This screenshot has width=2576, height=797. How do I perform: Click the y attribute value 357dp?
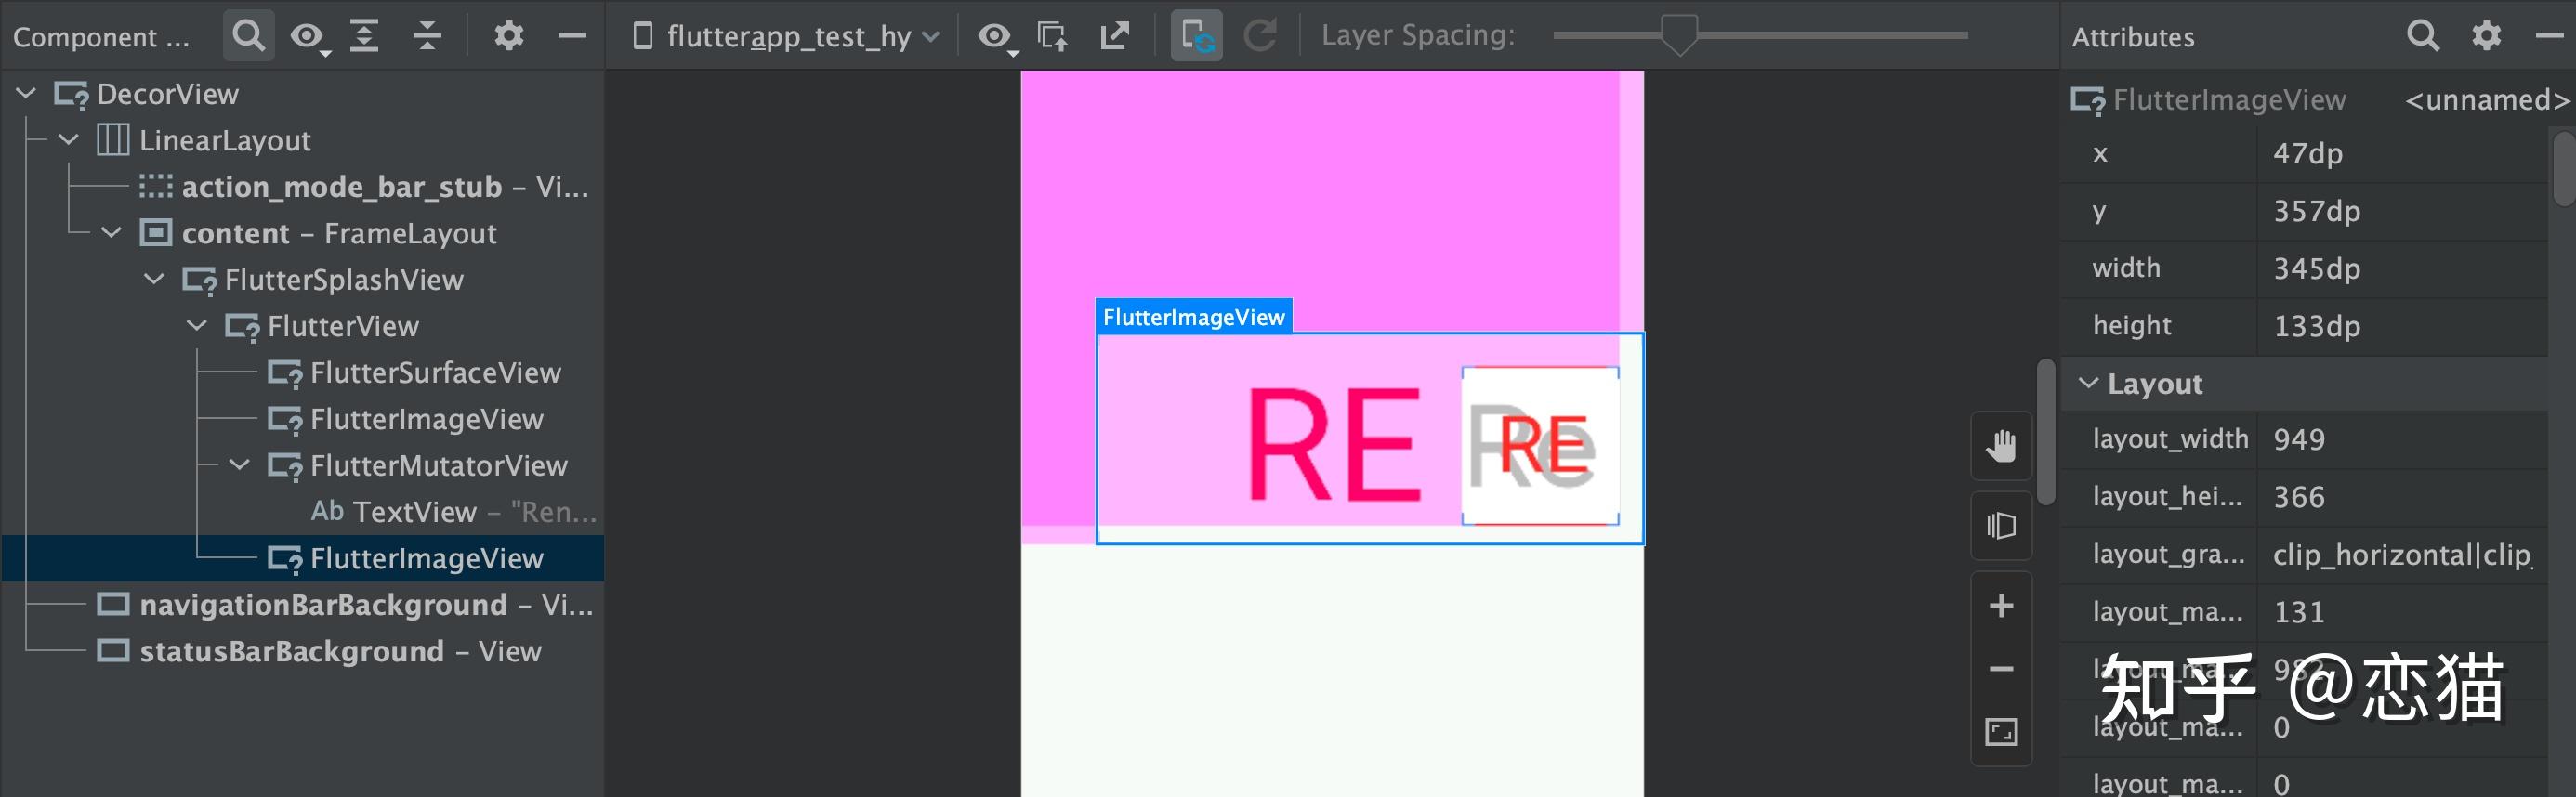click(x=2317, y=211)
